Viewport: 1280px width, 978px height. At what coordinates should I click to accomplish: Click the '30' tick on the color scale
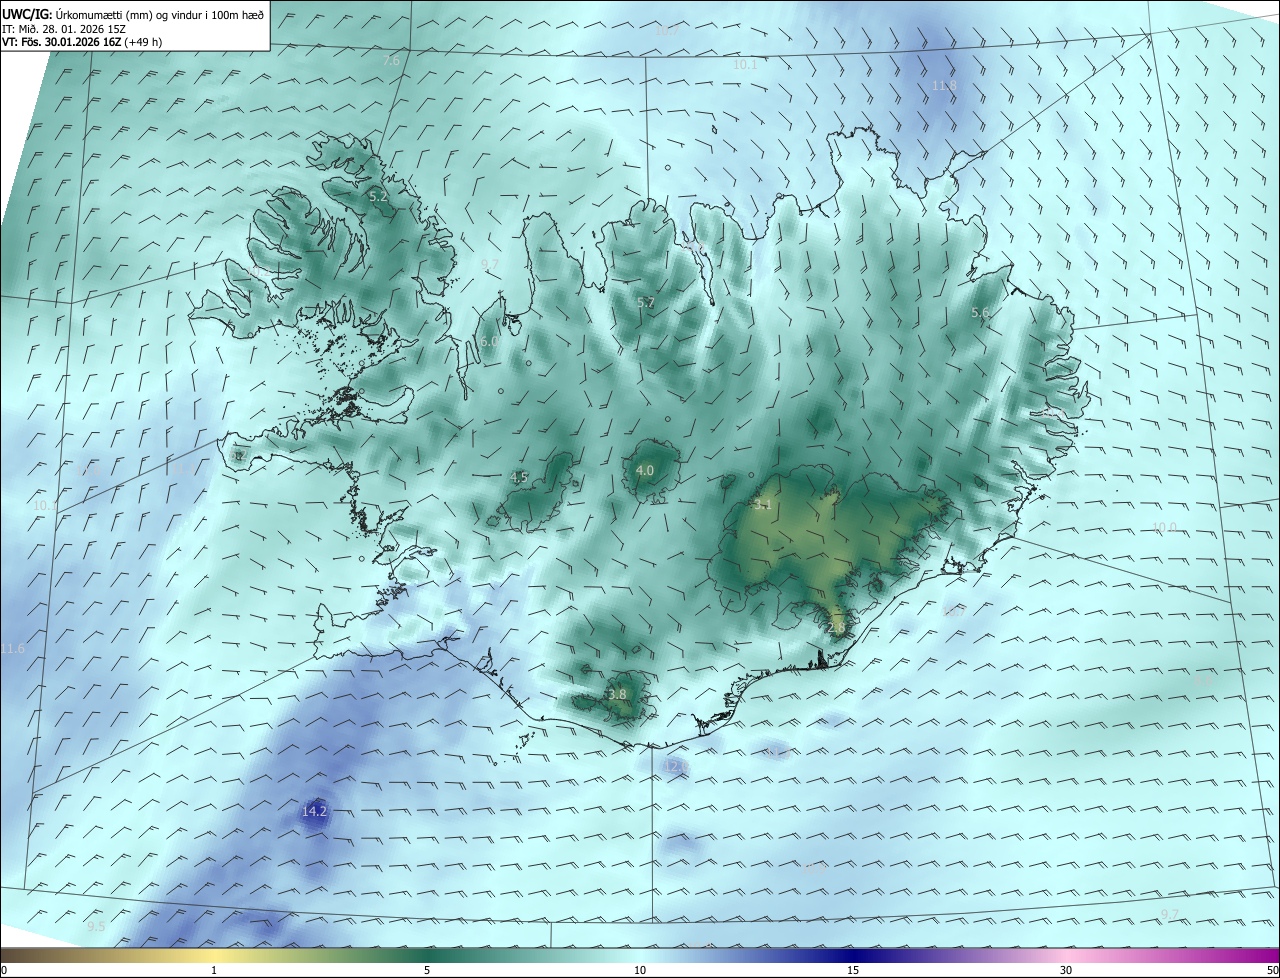pyautogui.click(x=1066, y=970)
